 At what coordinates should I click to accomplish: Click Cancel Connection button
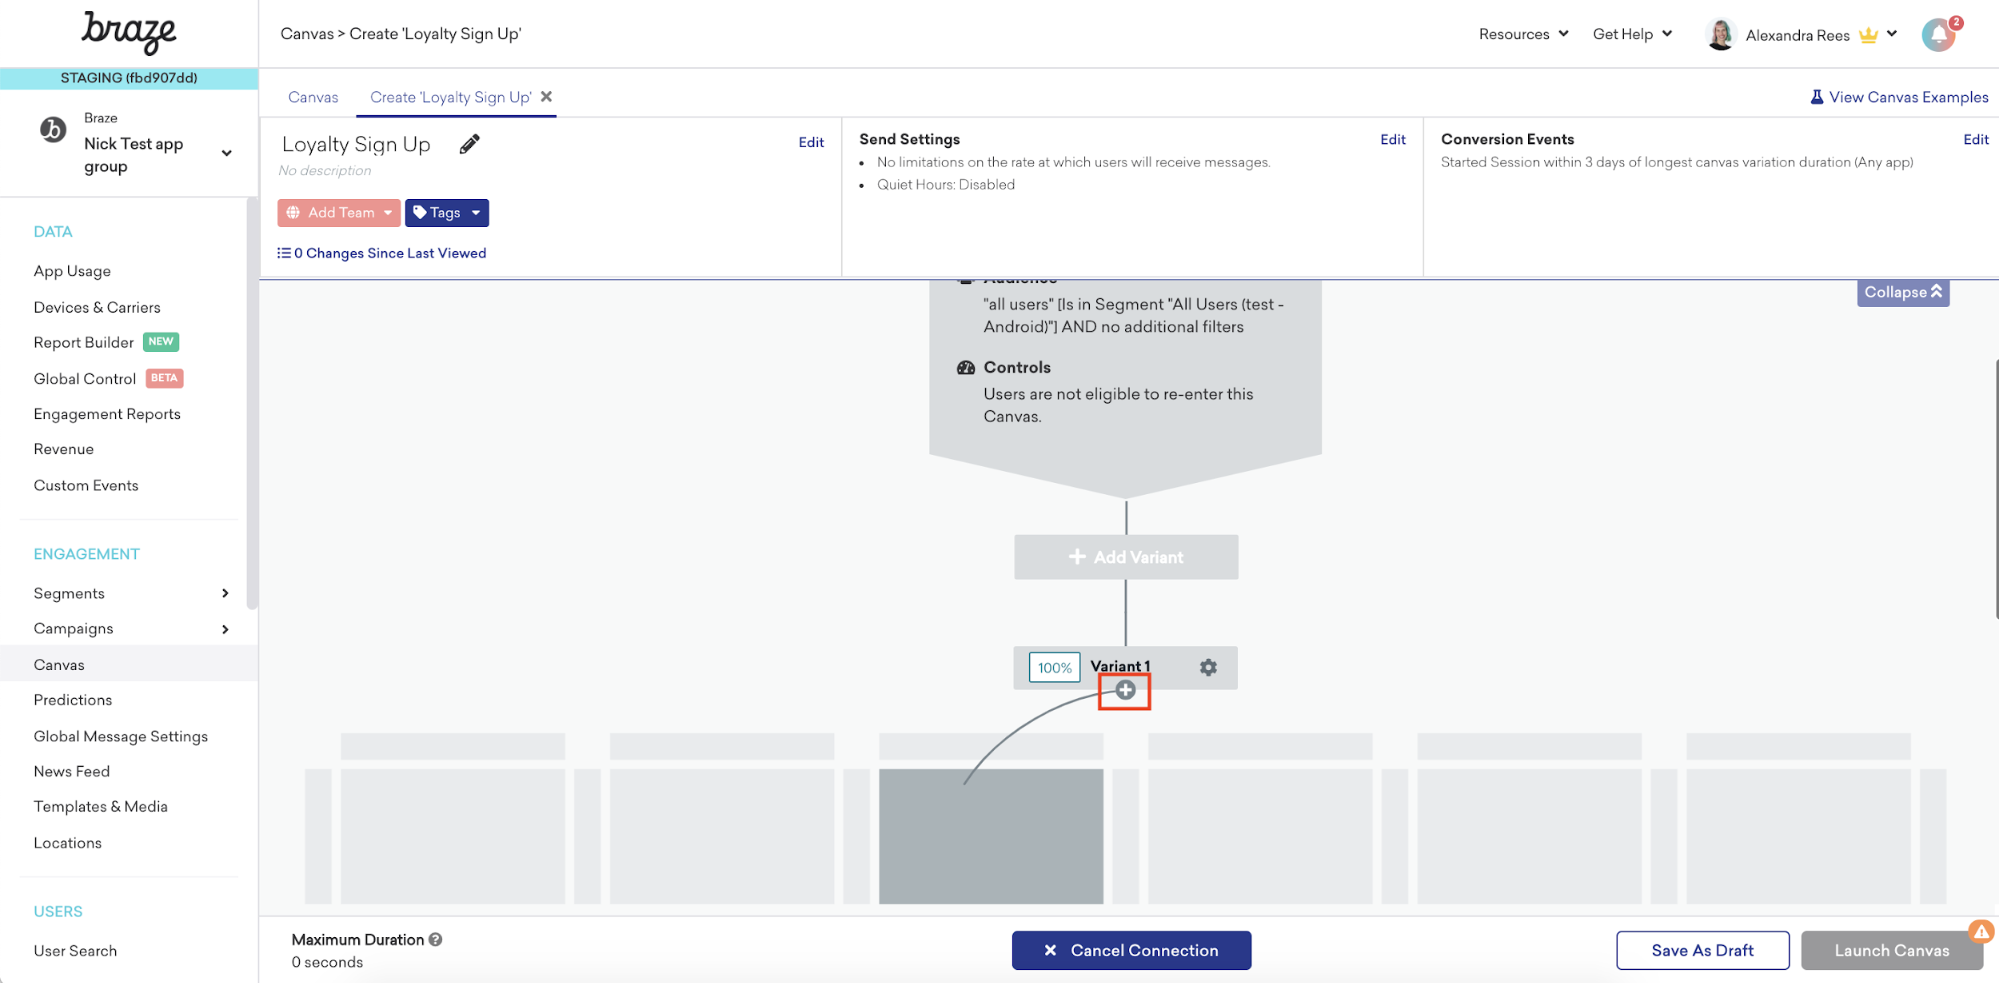tap(1131, 950)
